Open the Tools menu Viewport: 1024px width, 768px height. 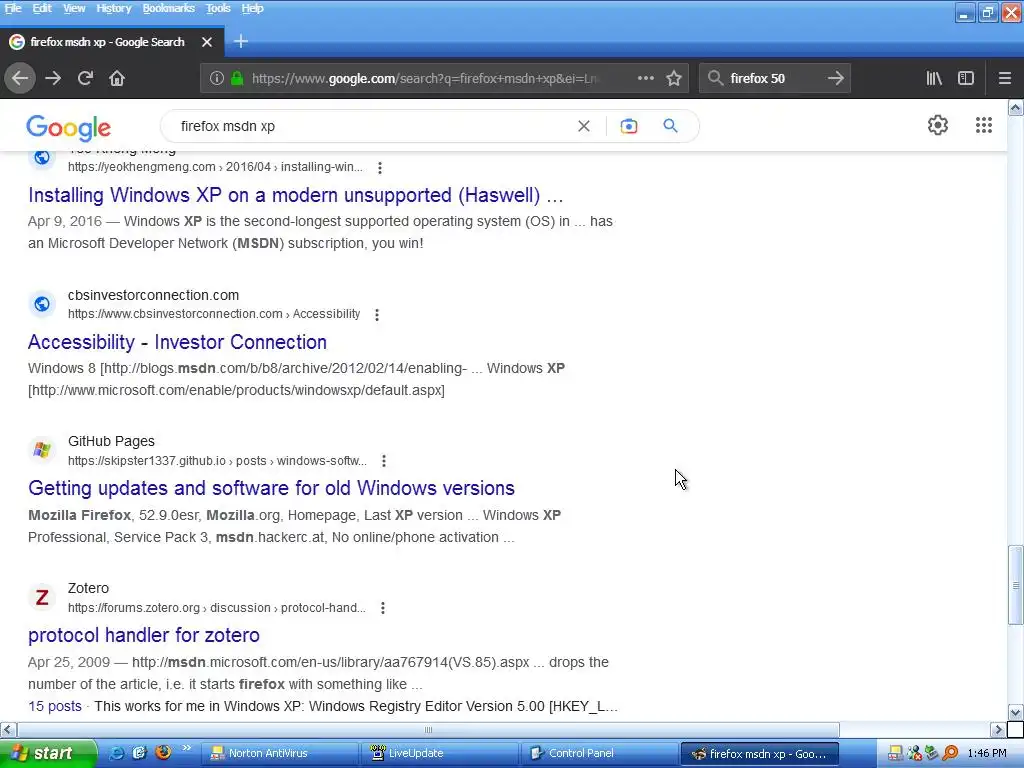click(x=218, y=8)
